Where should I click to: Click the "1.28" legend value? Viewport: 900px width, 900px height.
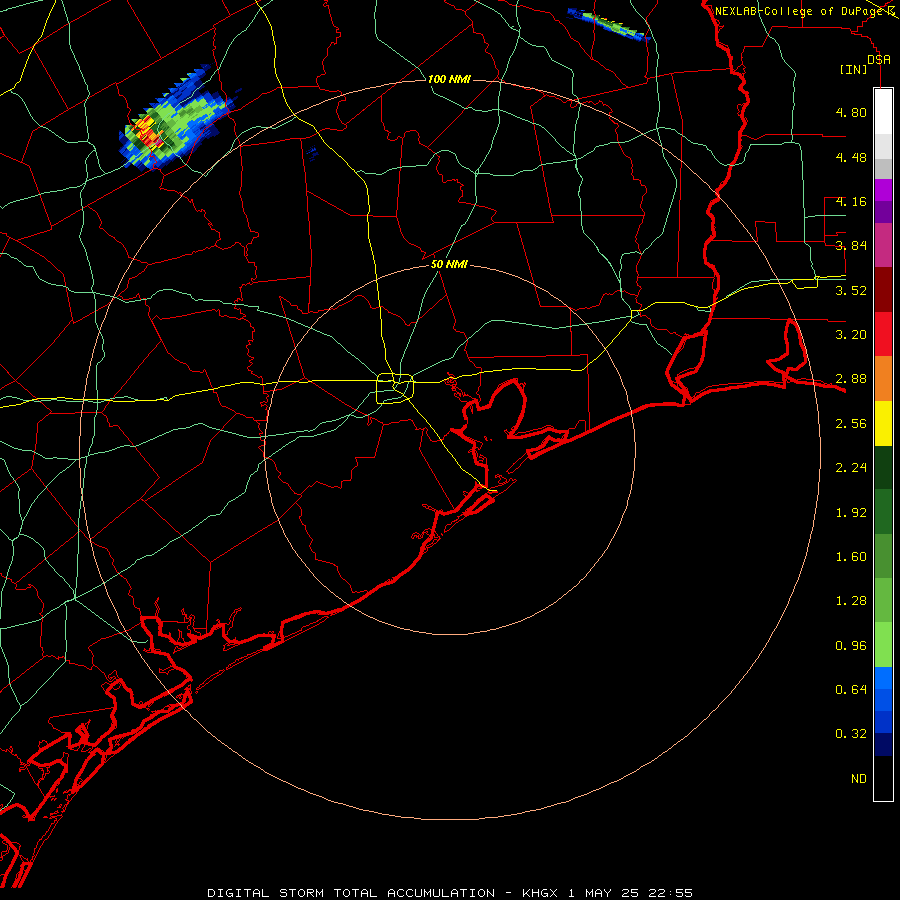click(x=851, y=601)
